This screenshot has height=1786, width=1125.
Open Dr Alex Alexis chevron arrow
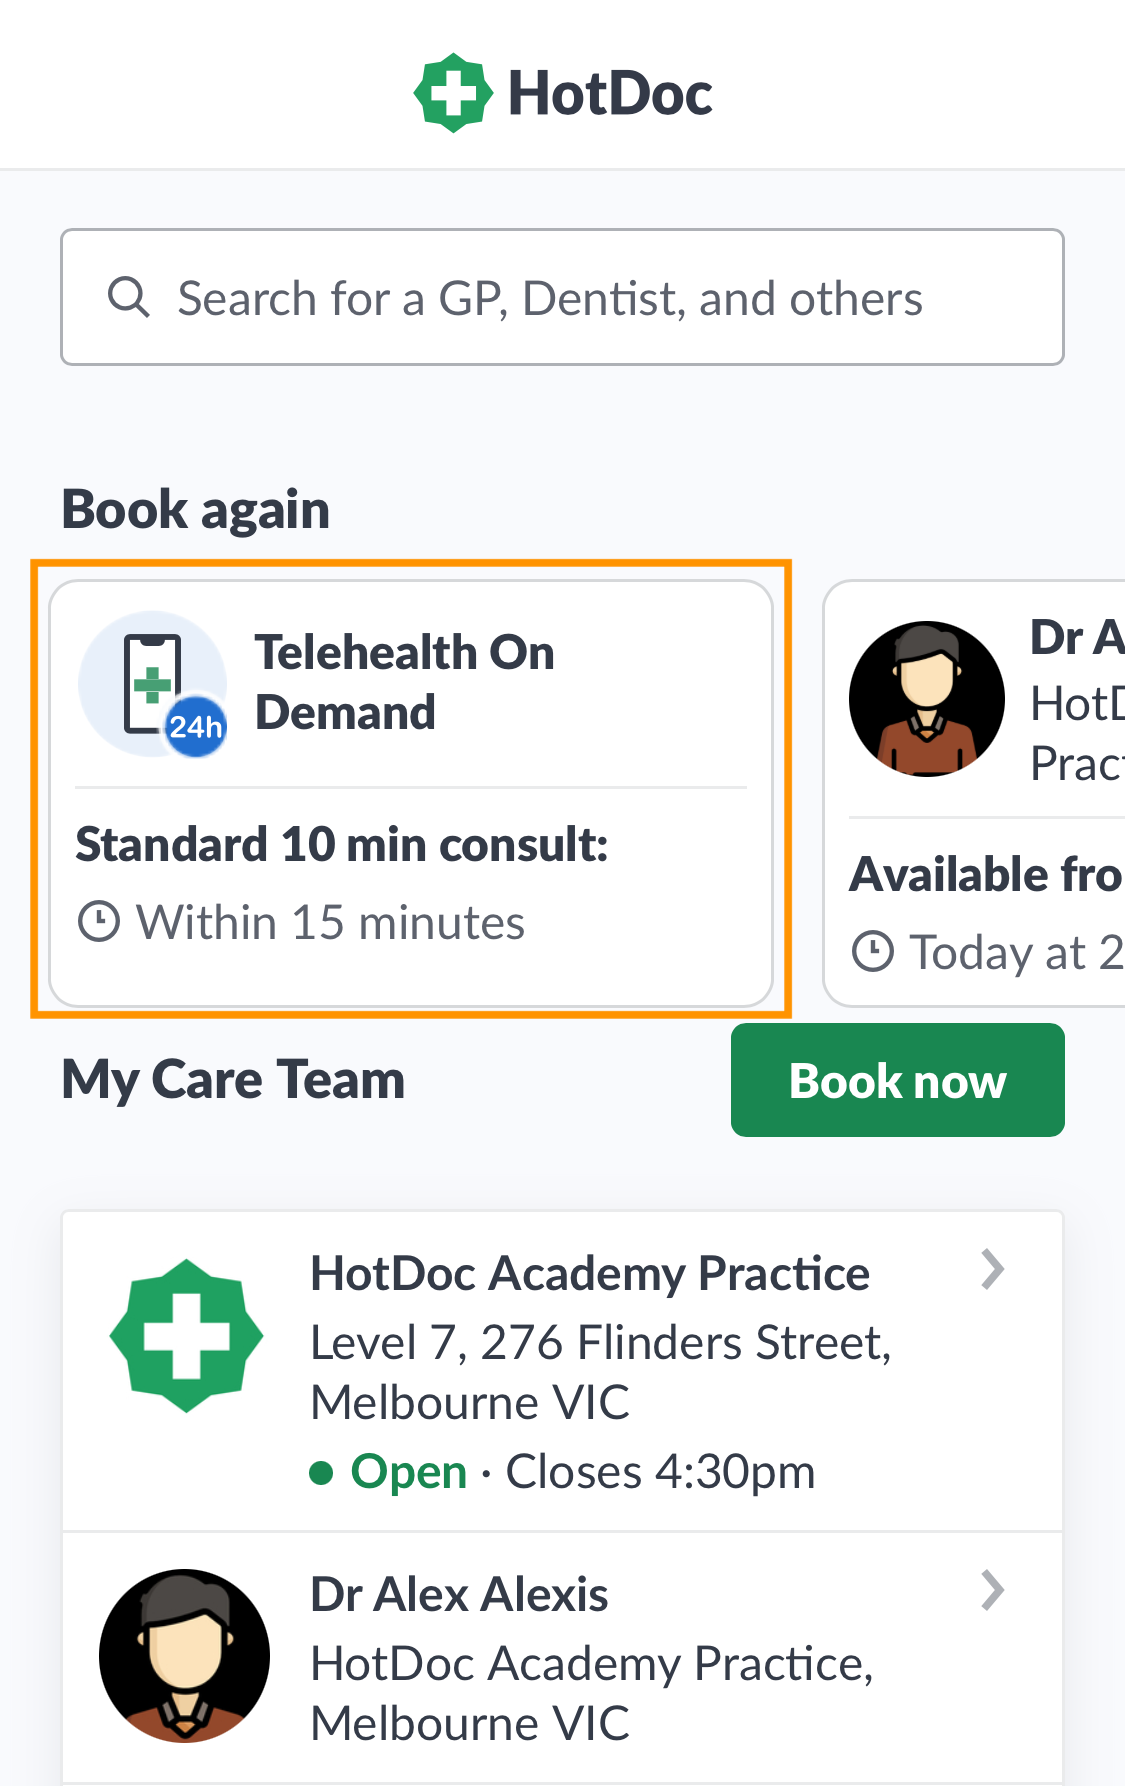pos(992,1590)
